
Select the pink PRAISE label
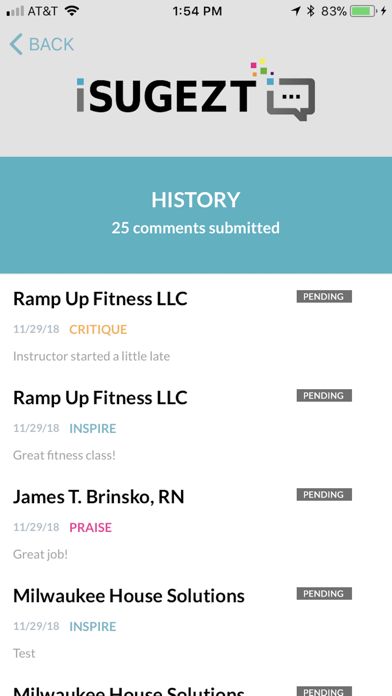pyautogui.click(x=91, y=527)
